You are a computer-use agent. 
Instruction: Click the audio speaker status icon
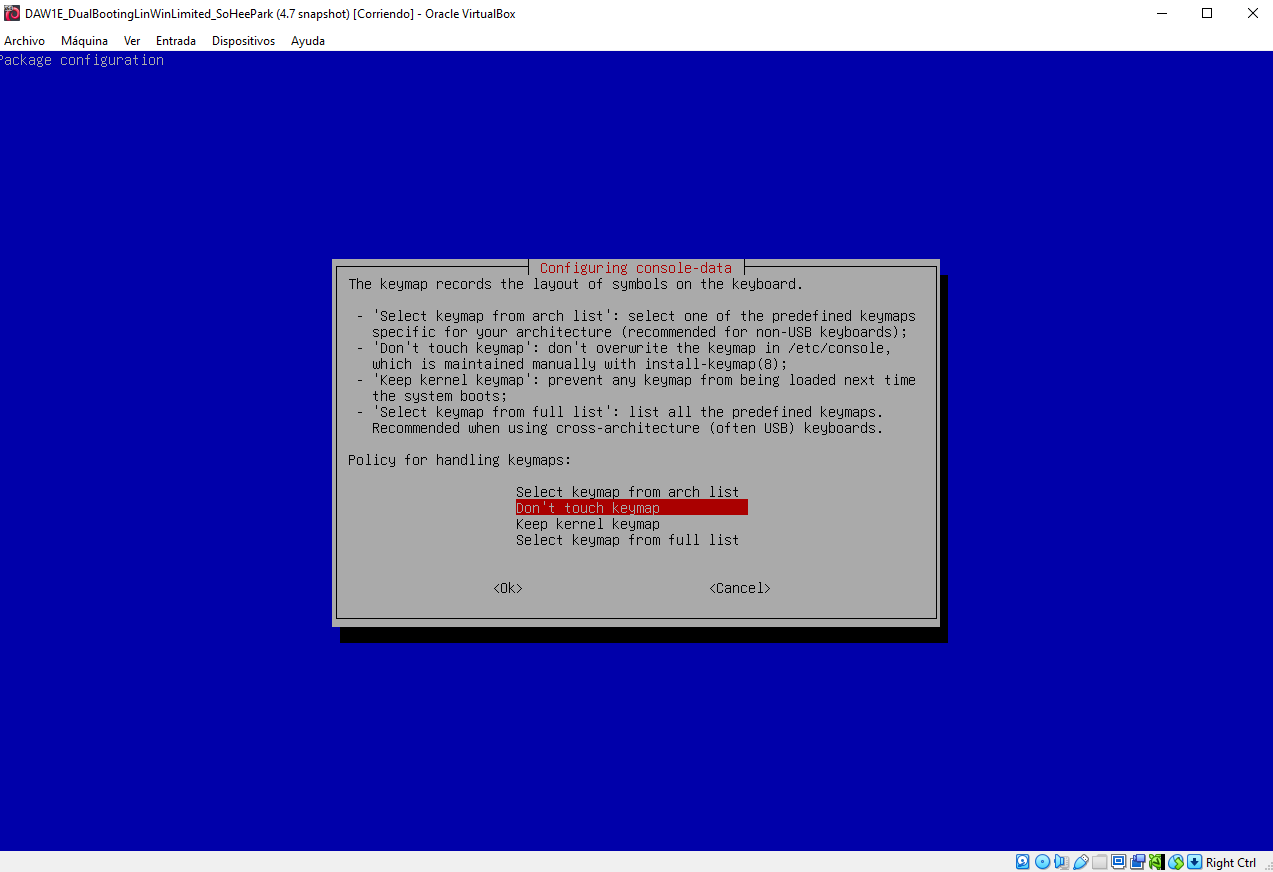[x=1061, y=862]
